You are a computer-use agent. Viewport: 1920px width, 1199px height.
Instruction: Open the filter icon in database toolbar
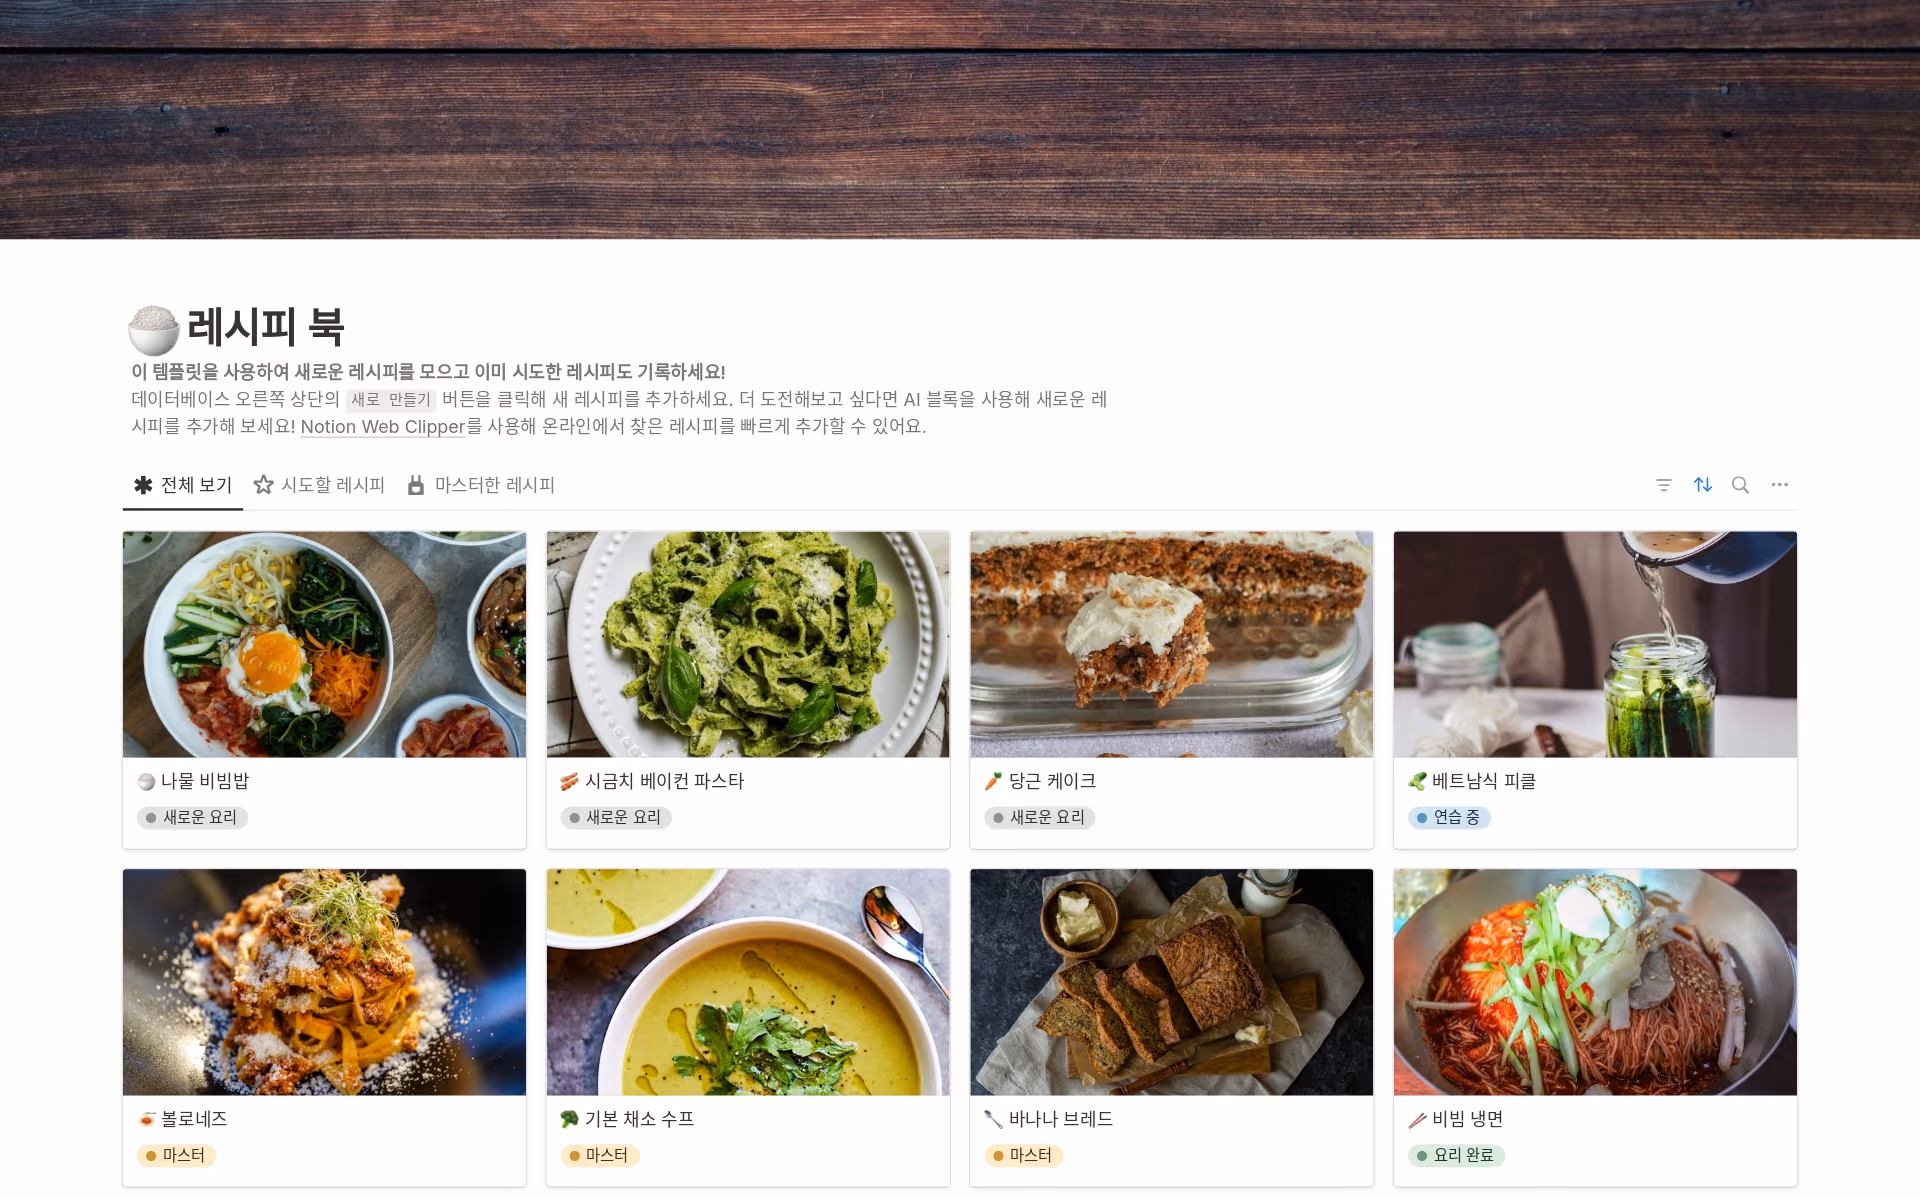coord(1664,485)
